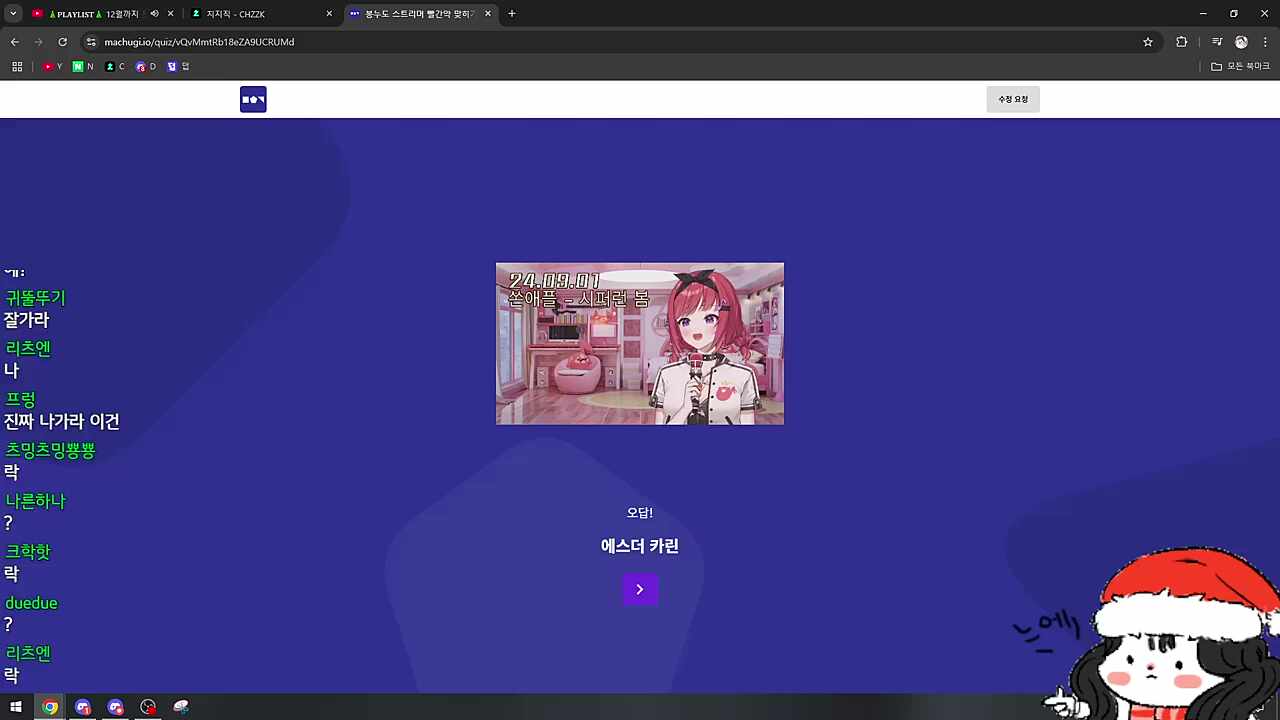Click the 수정 요청 button
The height and width of the screenshot is (720, 1280).
[1013, 99]
